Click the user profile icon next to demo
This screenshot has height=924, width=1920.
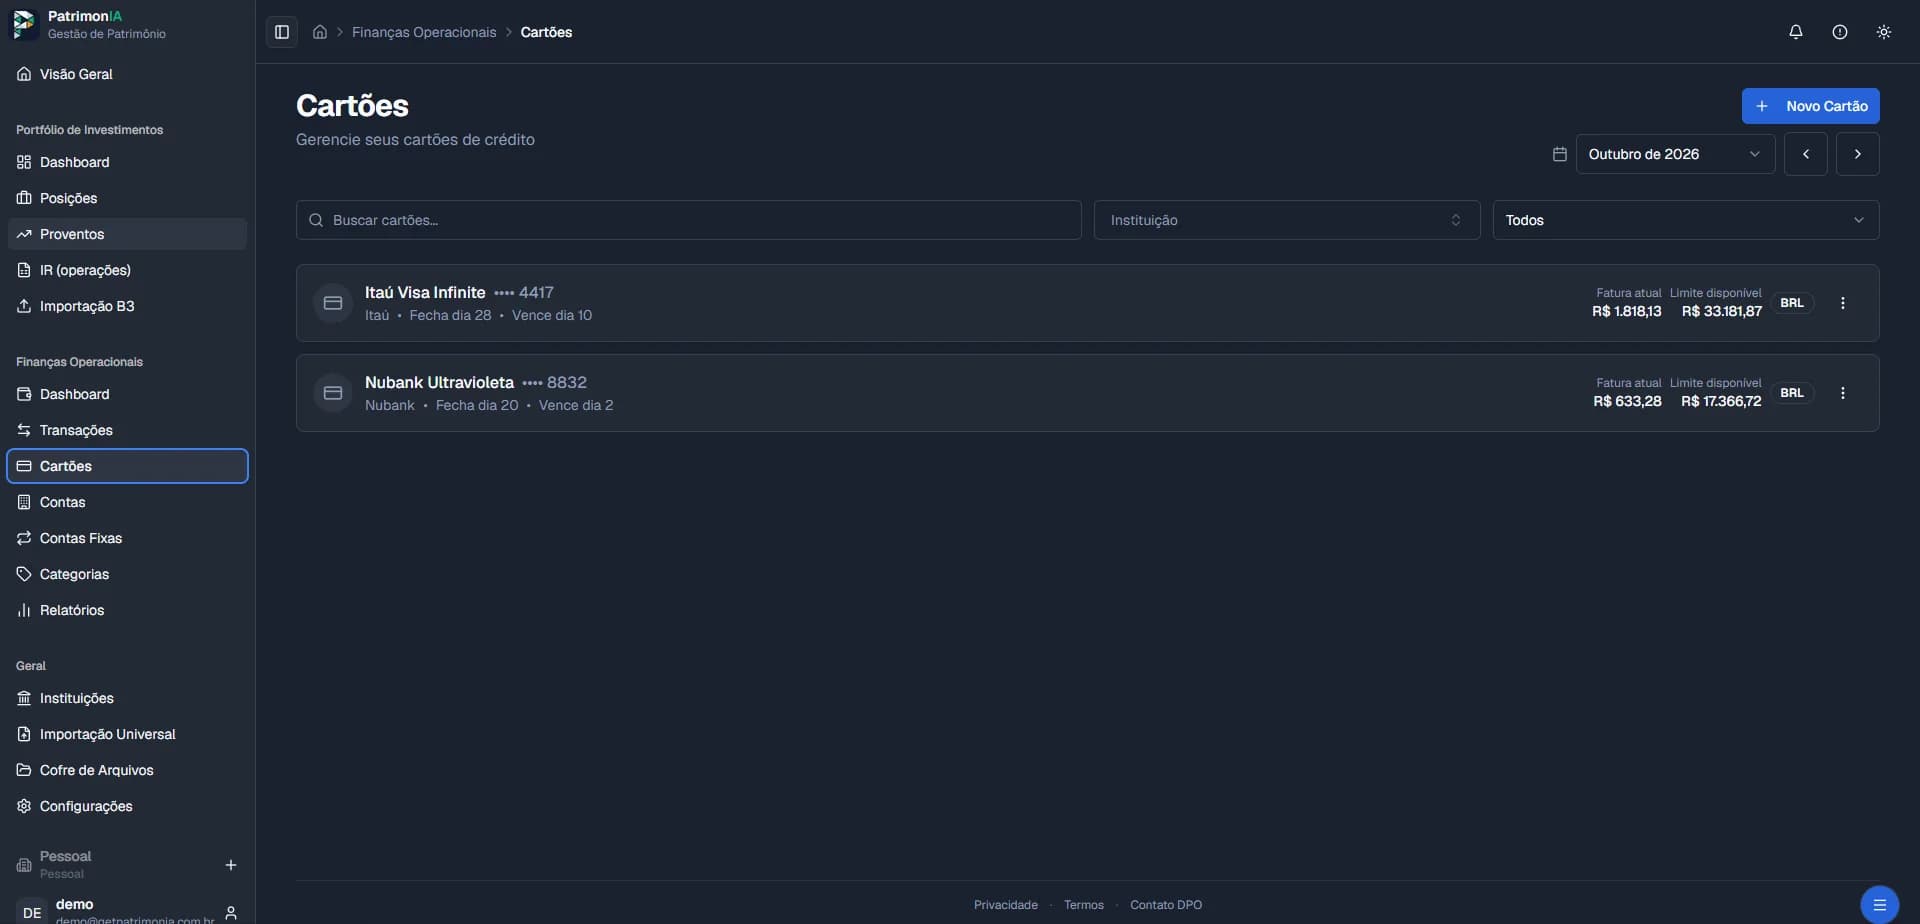tap(231, 912)
